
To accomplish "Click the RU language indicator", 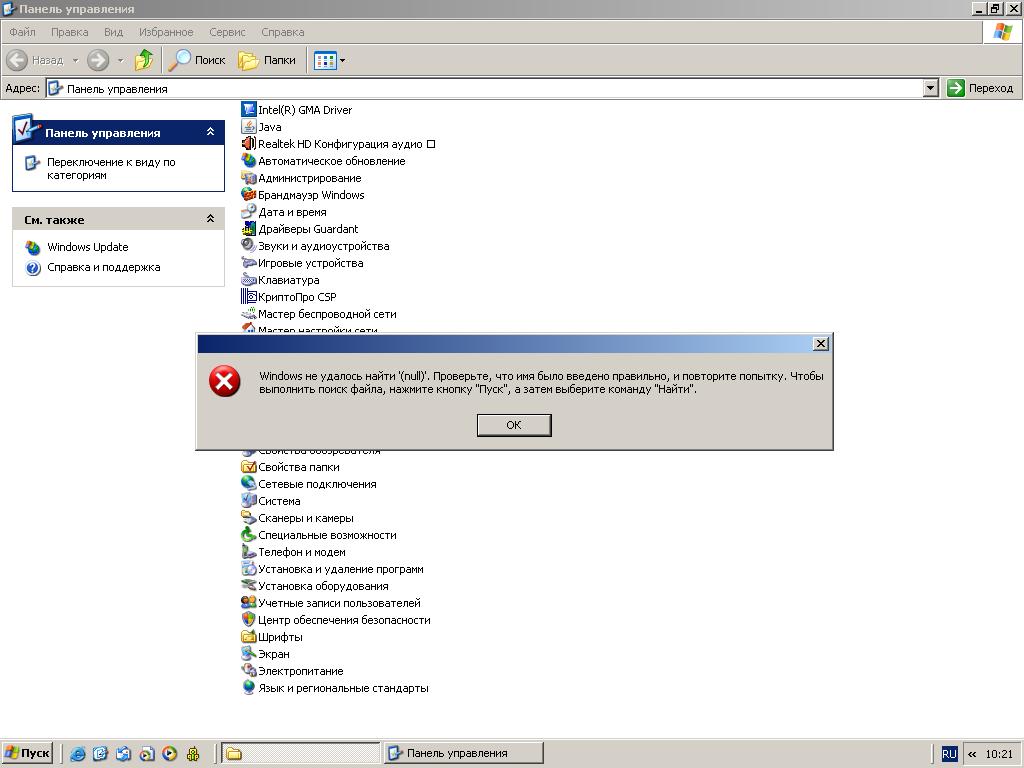I will (x=949, y=754).
